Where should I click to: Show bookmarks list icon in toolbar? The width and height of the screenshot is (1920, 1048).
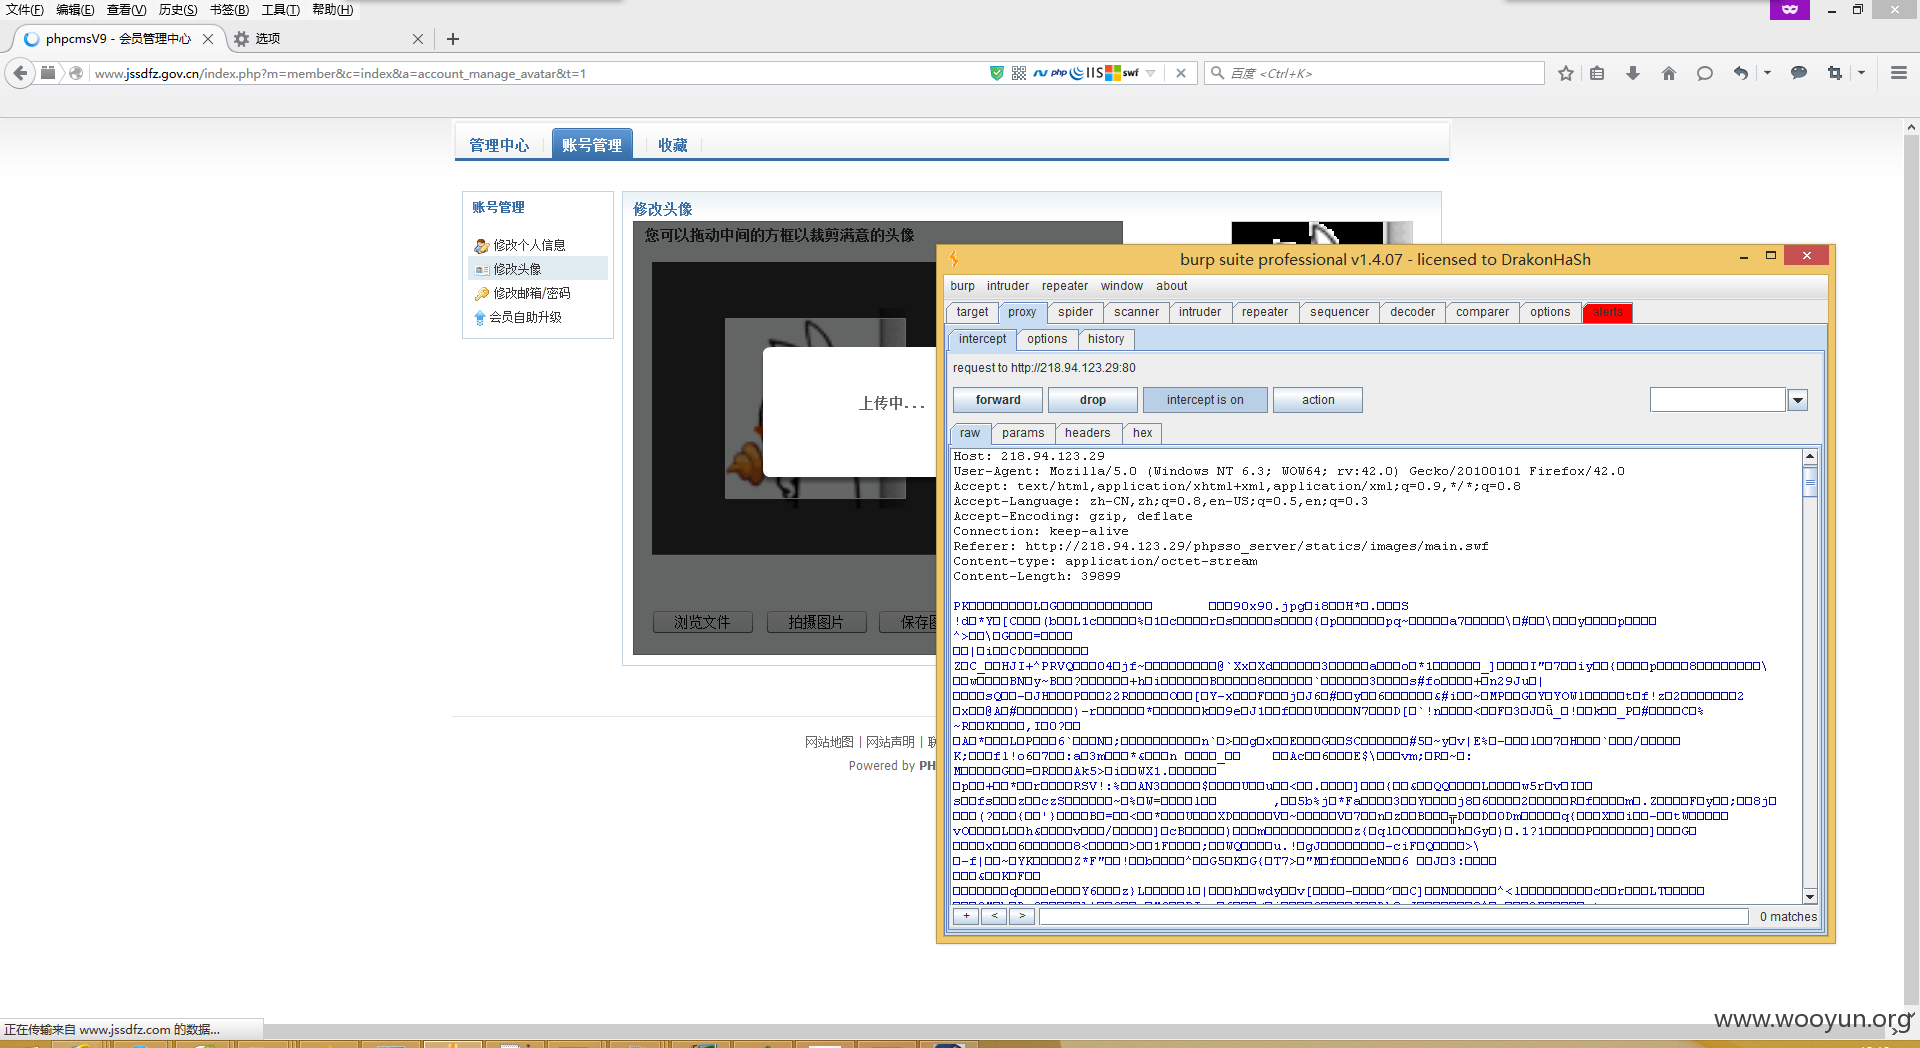[x=1597, y=73]
